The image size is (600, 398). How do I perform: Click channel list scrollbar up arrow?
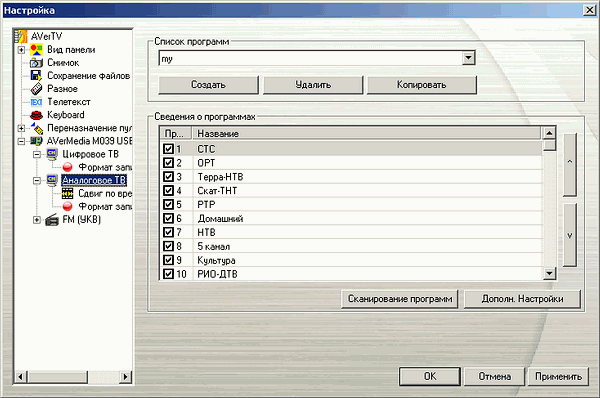click(x=549, y=133)
